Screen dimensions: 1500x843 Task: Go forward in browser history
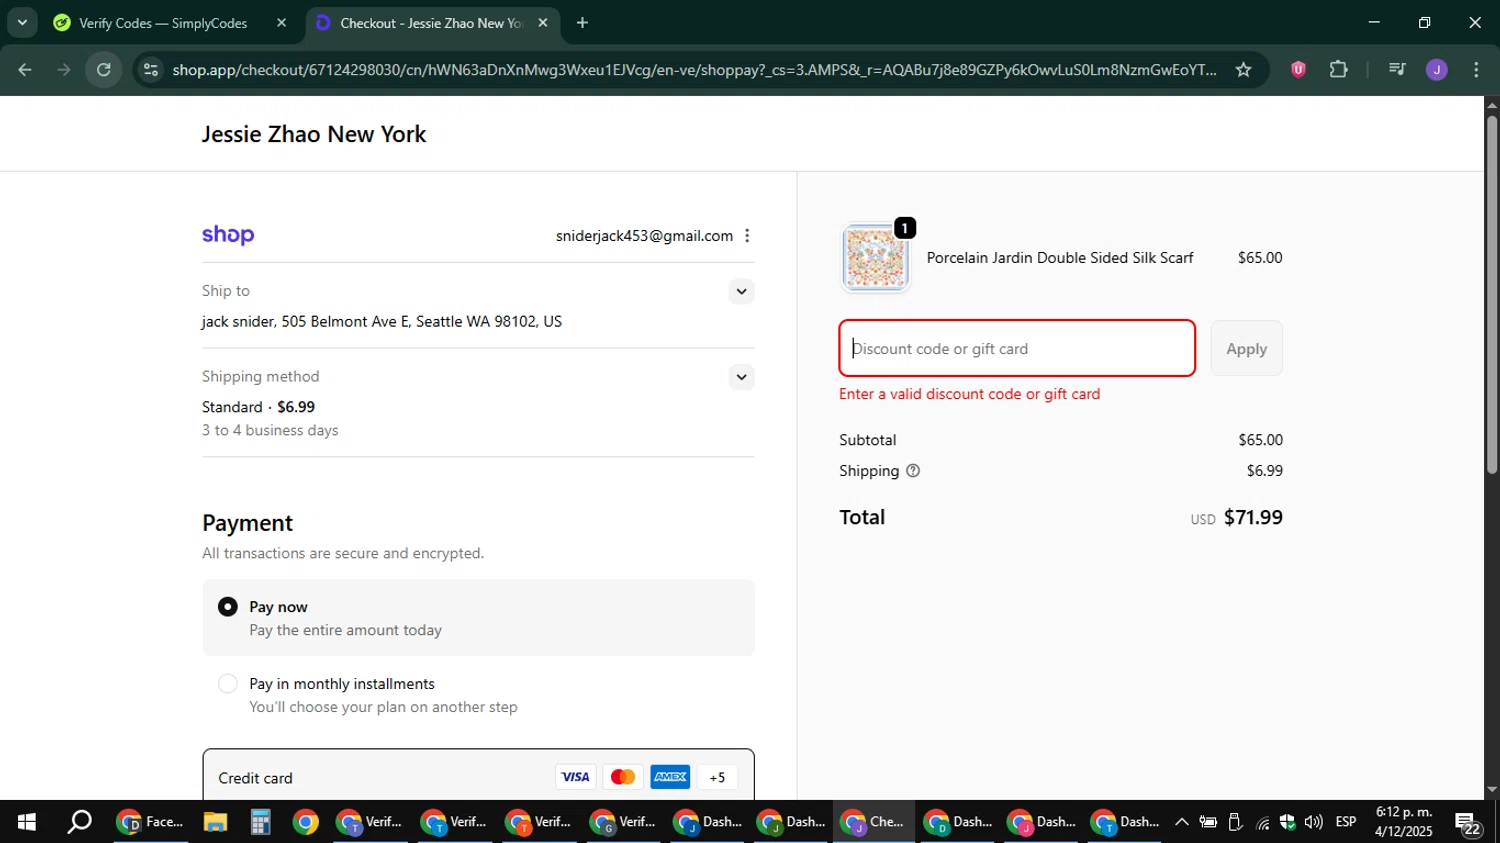point(64,69)
